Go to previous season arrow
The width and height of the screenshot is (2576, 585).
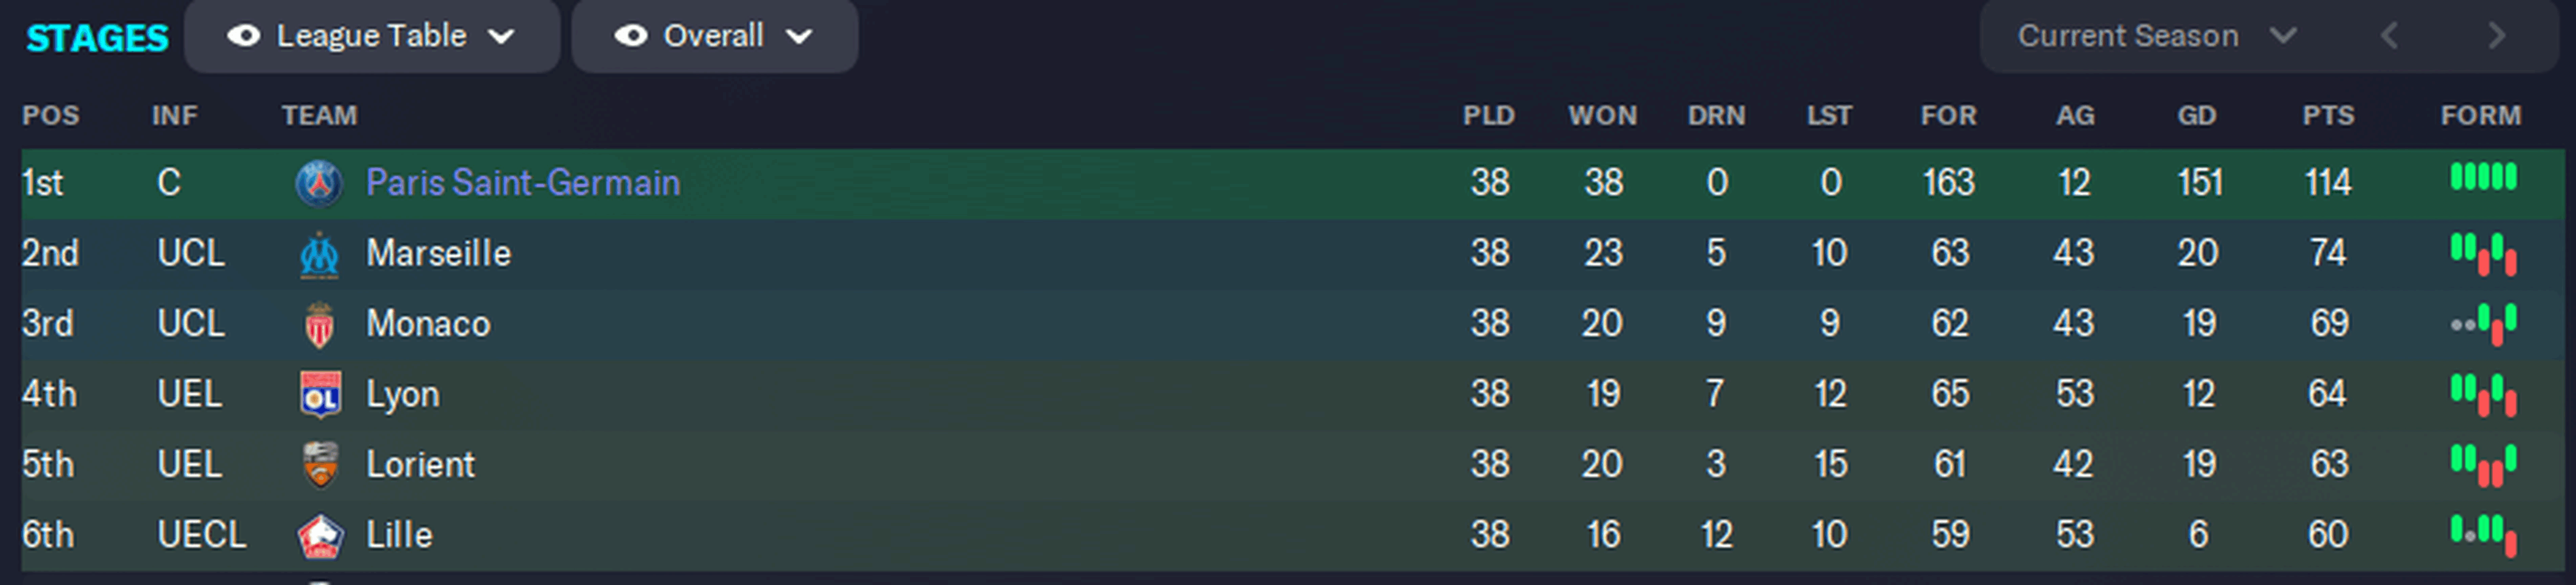2389,36
